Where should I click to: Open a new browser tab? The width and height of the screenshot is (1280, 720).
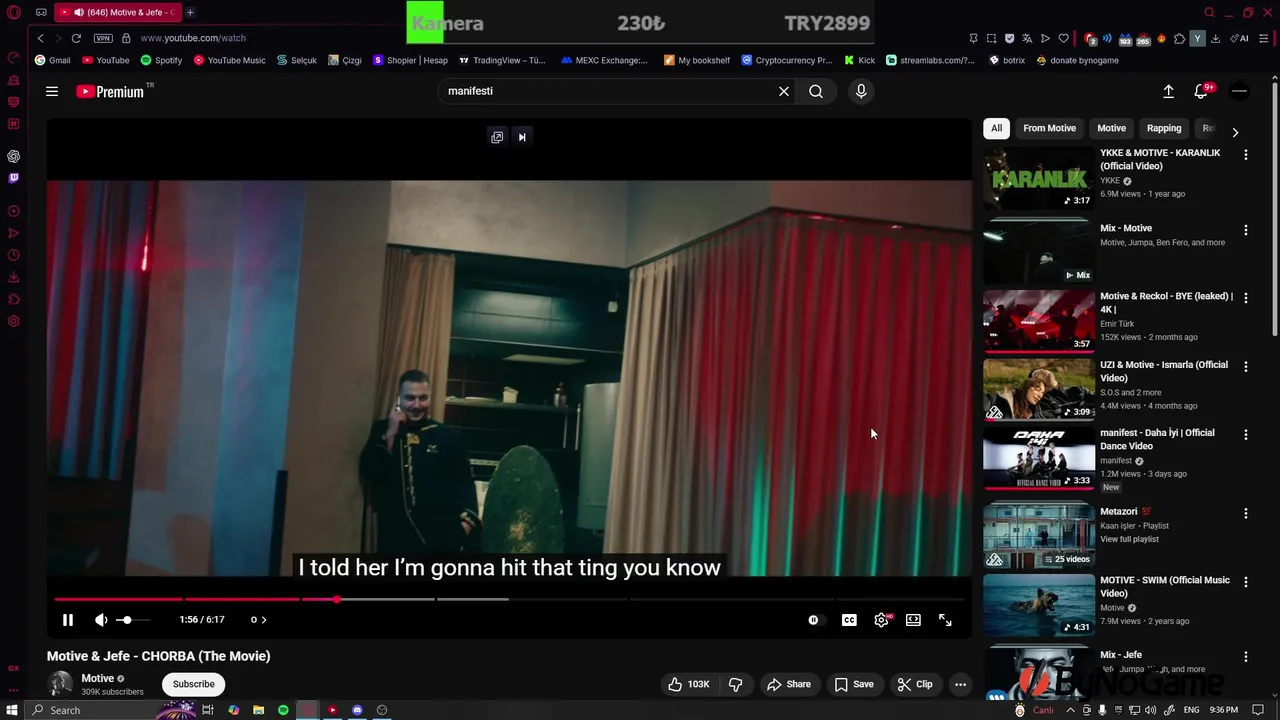point(190,12)
